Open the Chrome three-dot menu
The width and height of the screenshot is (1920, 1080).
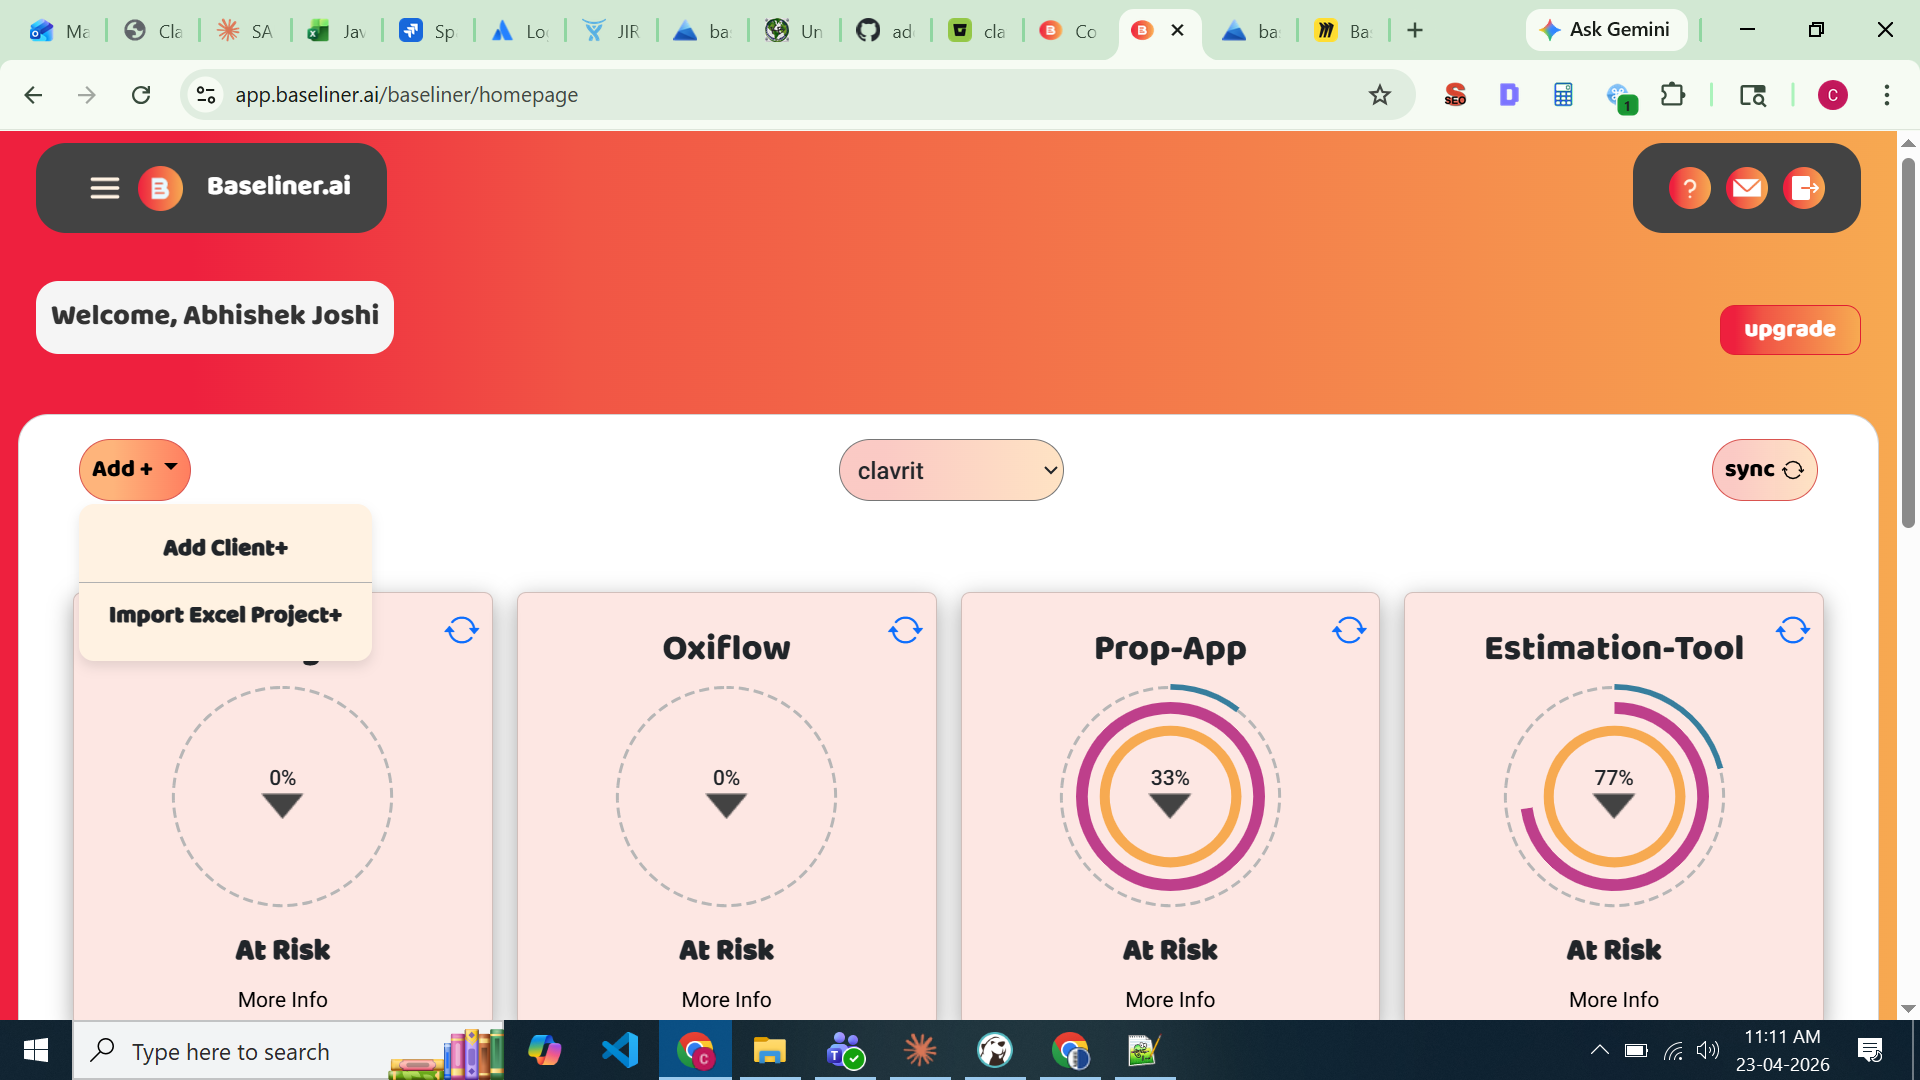pyautogui.click(x=1887, y=95)
